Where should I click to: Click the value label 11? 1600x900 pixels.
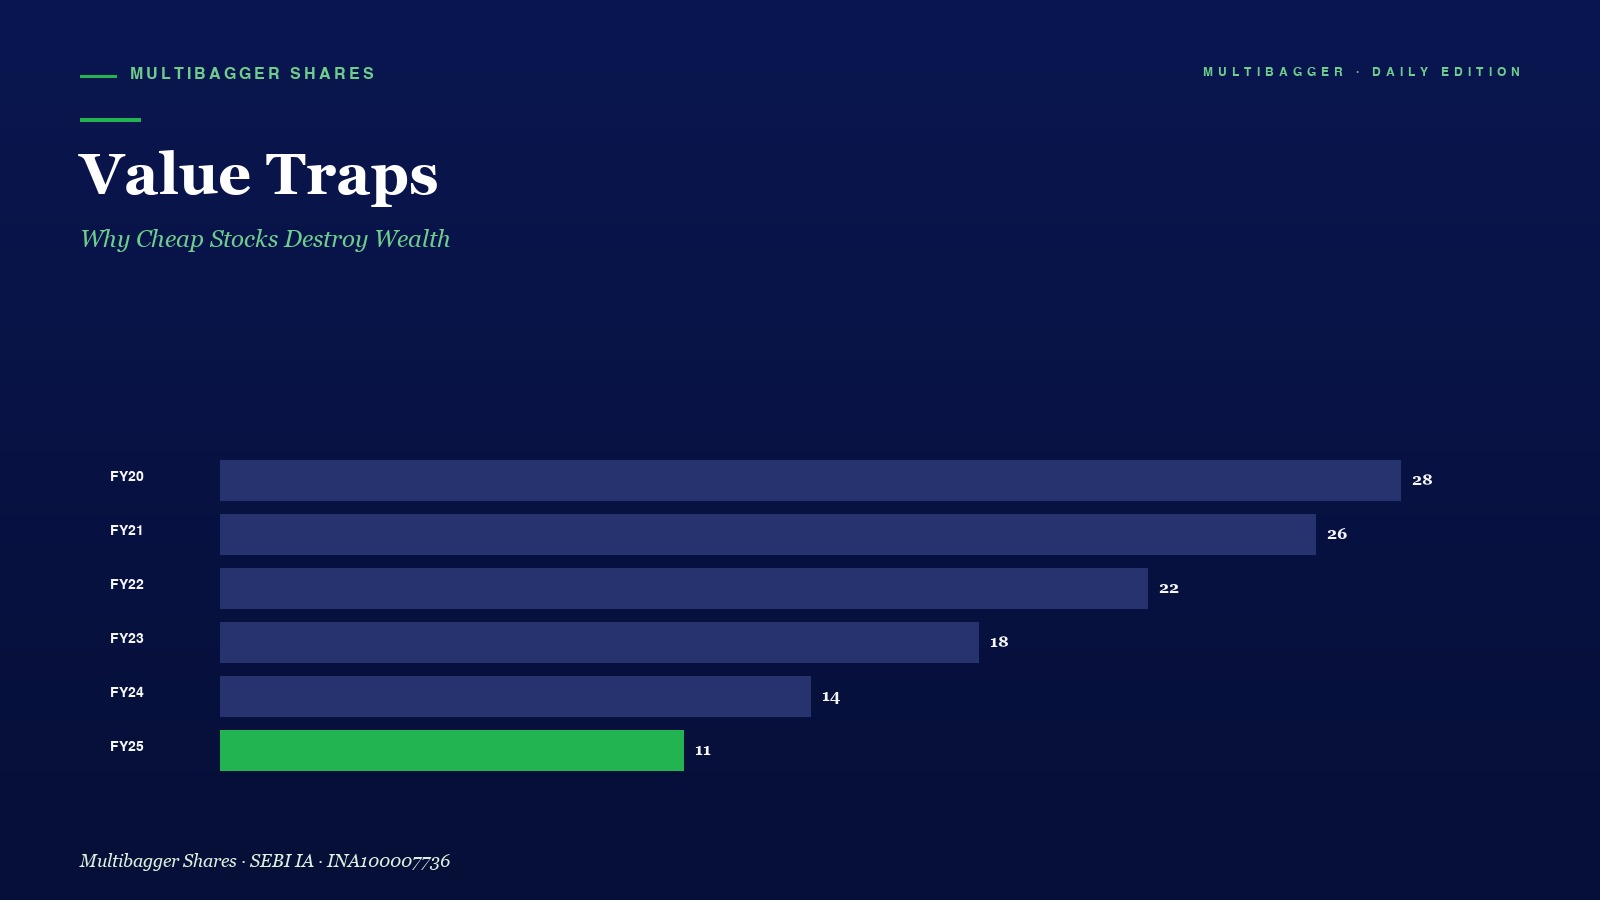(x=703, y=750)
